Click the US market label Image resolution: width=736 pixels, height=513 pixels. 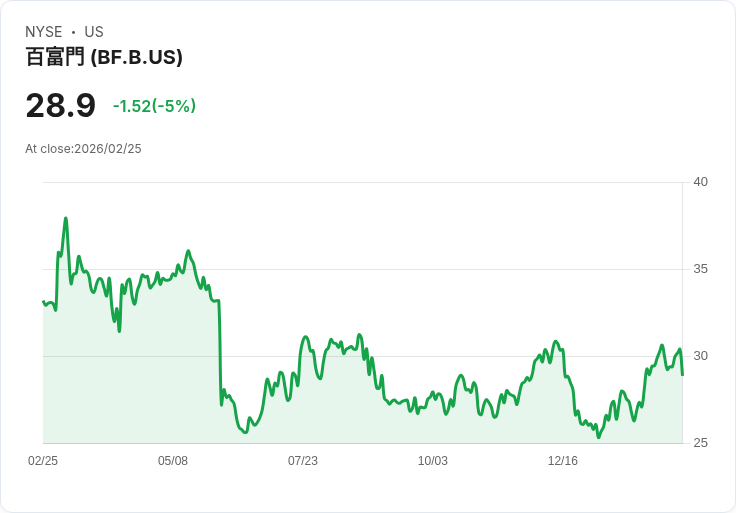(94, 32)
